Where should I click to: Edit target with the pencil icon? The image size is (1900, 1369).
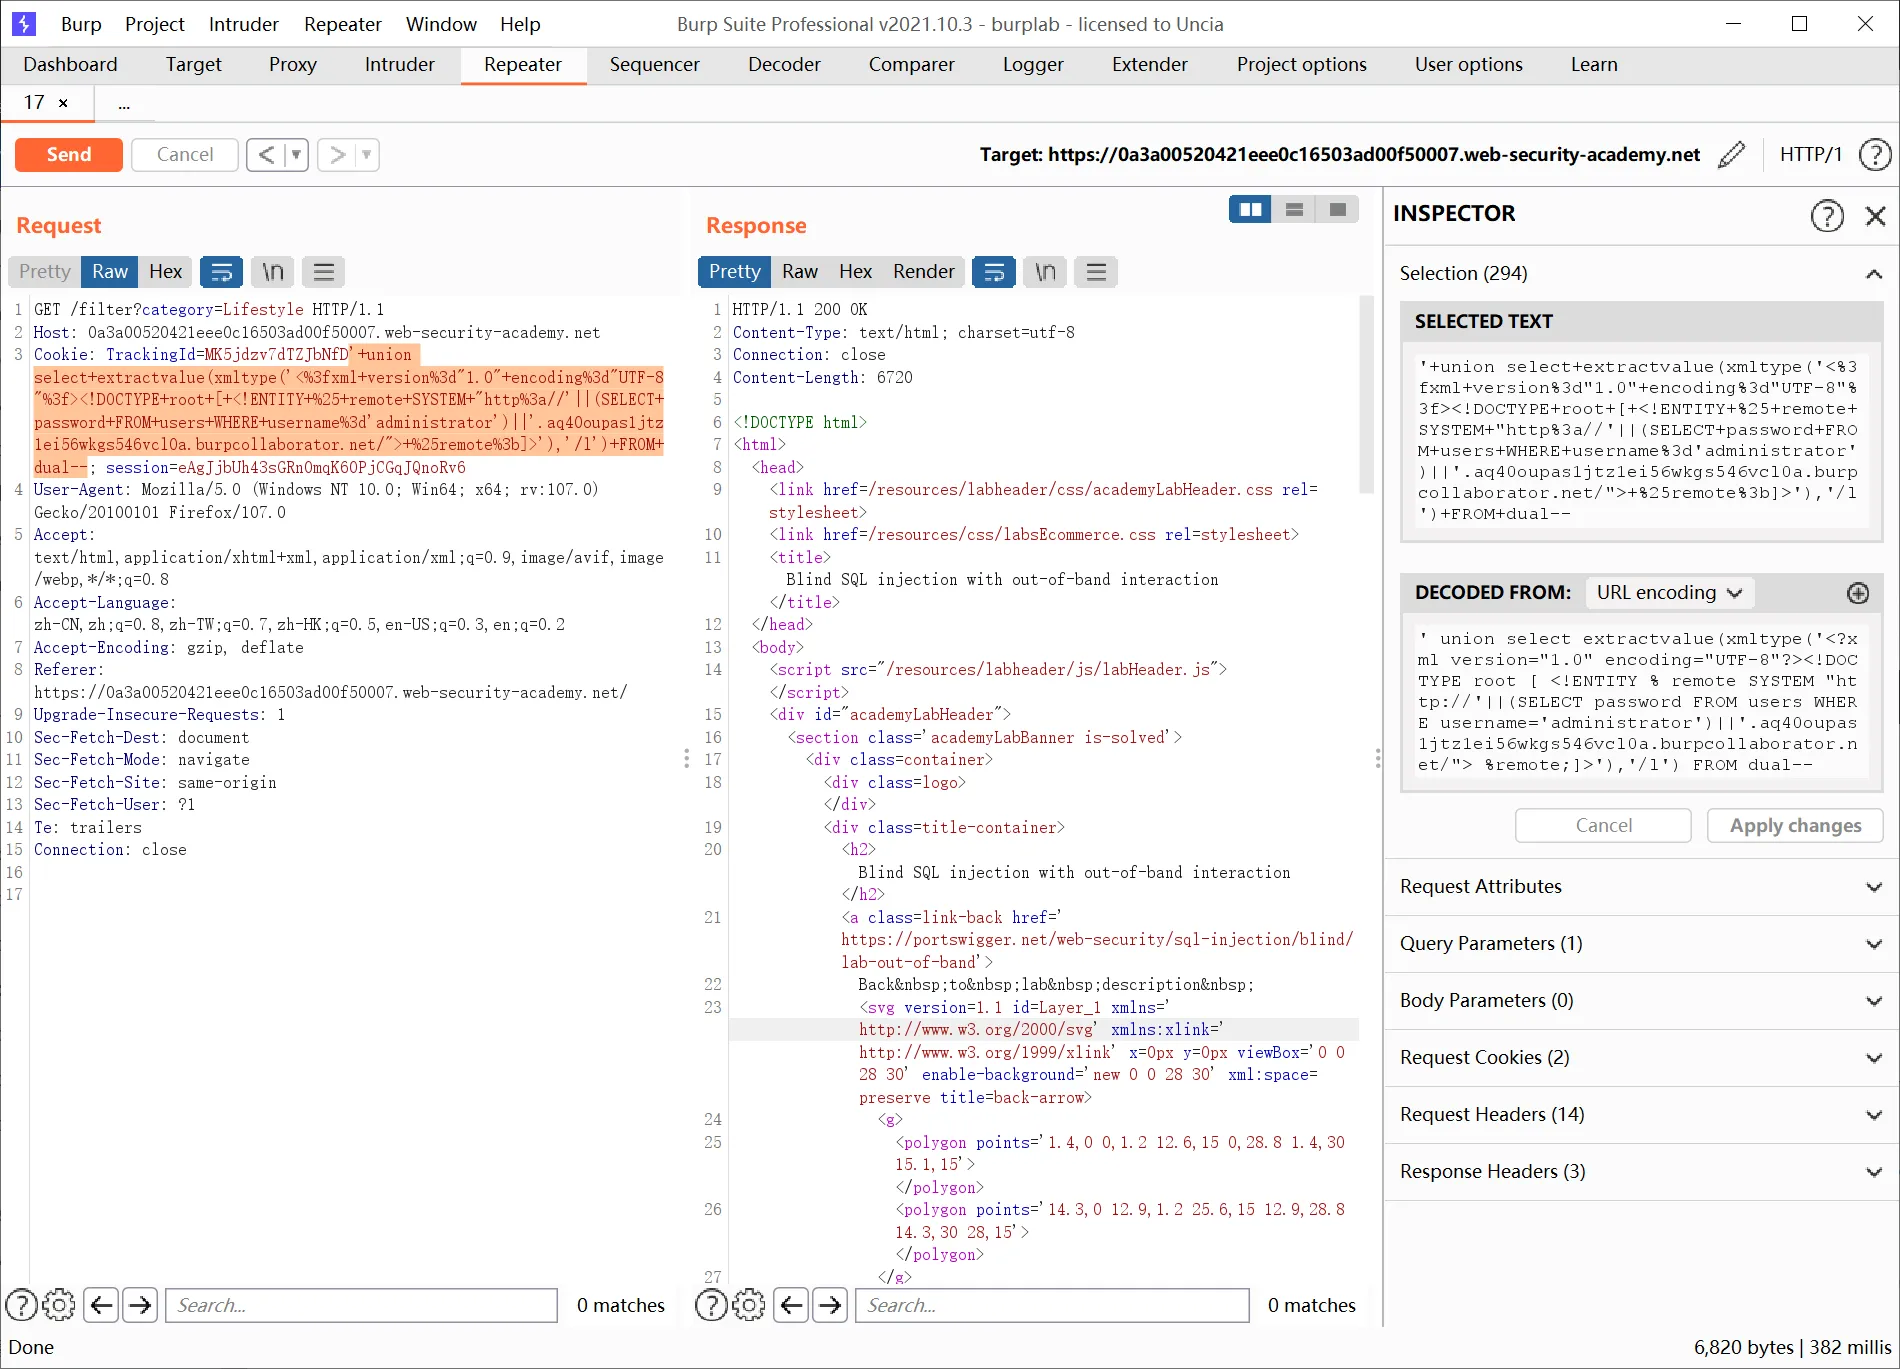point(1731,155)
